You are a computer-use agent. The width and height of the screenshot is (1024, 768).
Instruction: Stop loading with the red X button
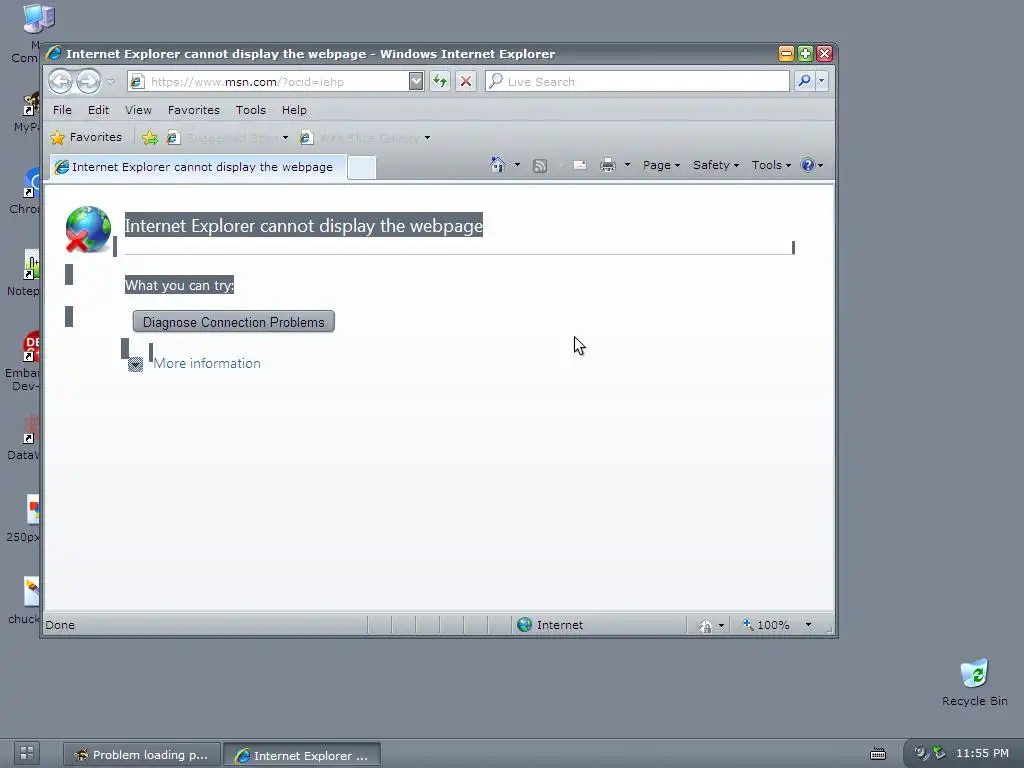(466, 81)
